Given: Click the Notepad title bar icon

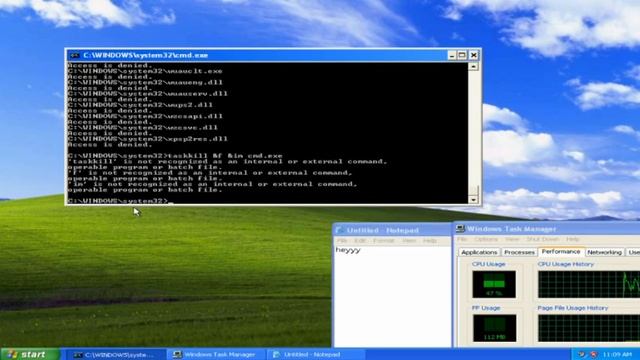Looking at the screenshot, I should pyautogui.click(x=339, y=230).
